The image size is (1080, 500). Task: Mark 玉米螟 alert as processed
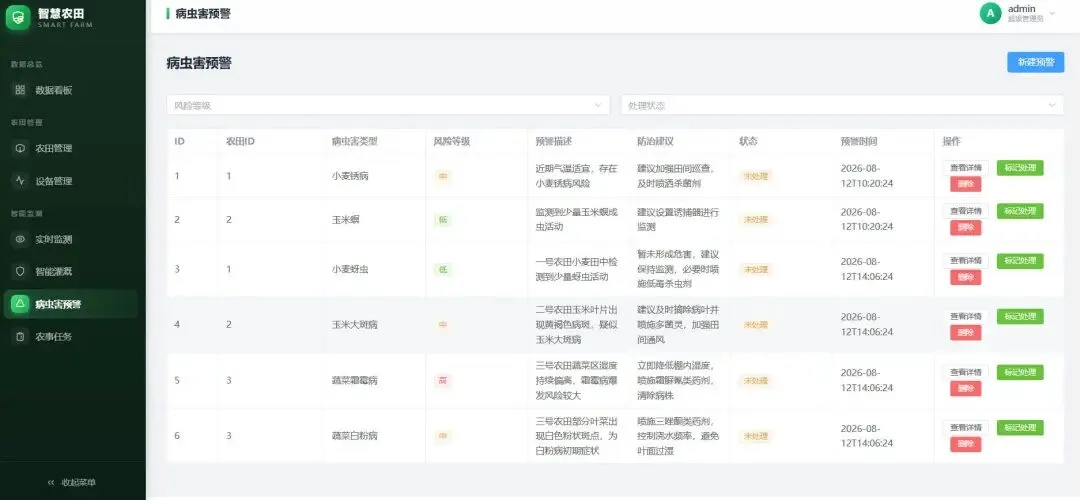click(1020, 211)
